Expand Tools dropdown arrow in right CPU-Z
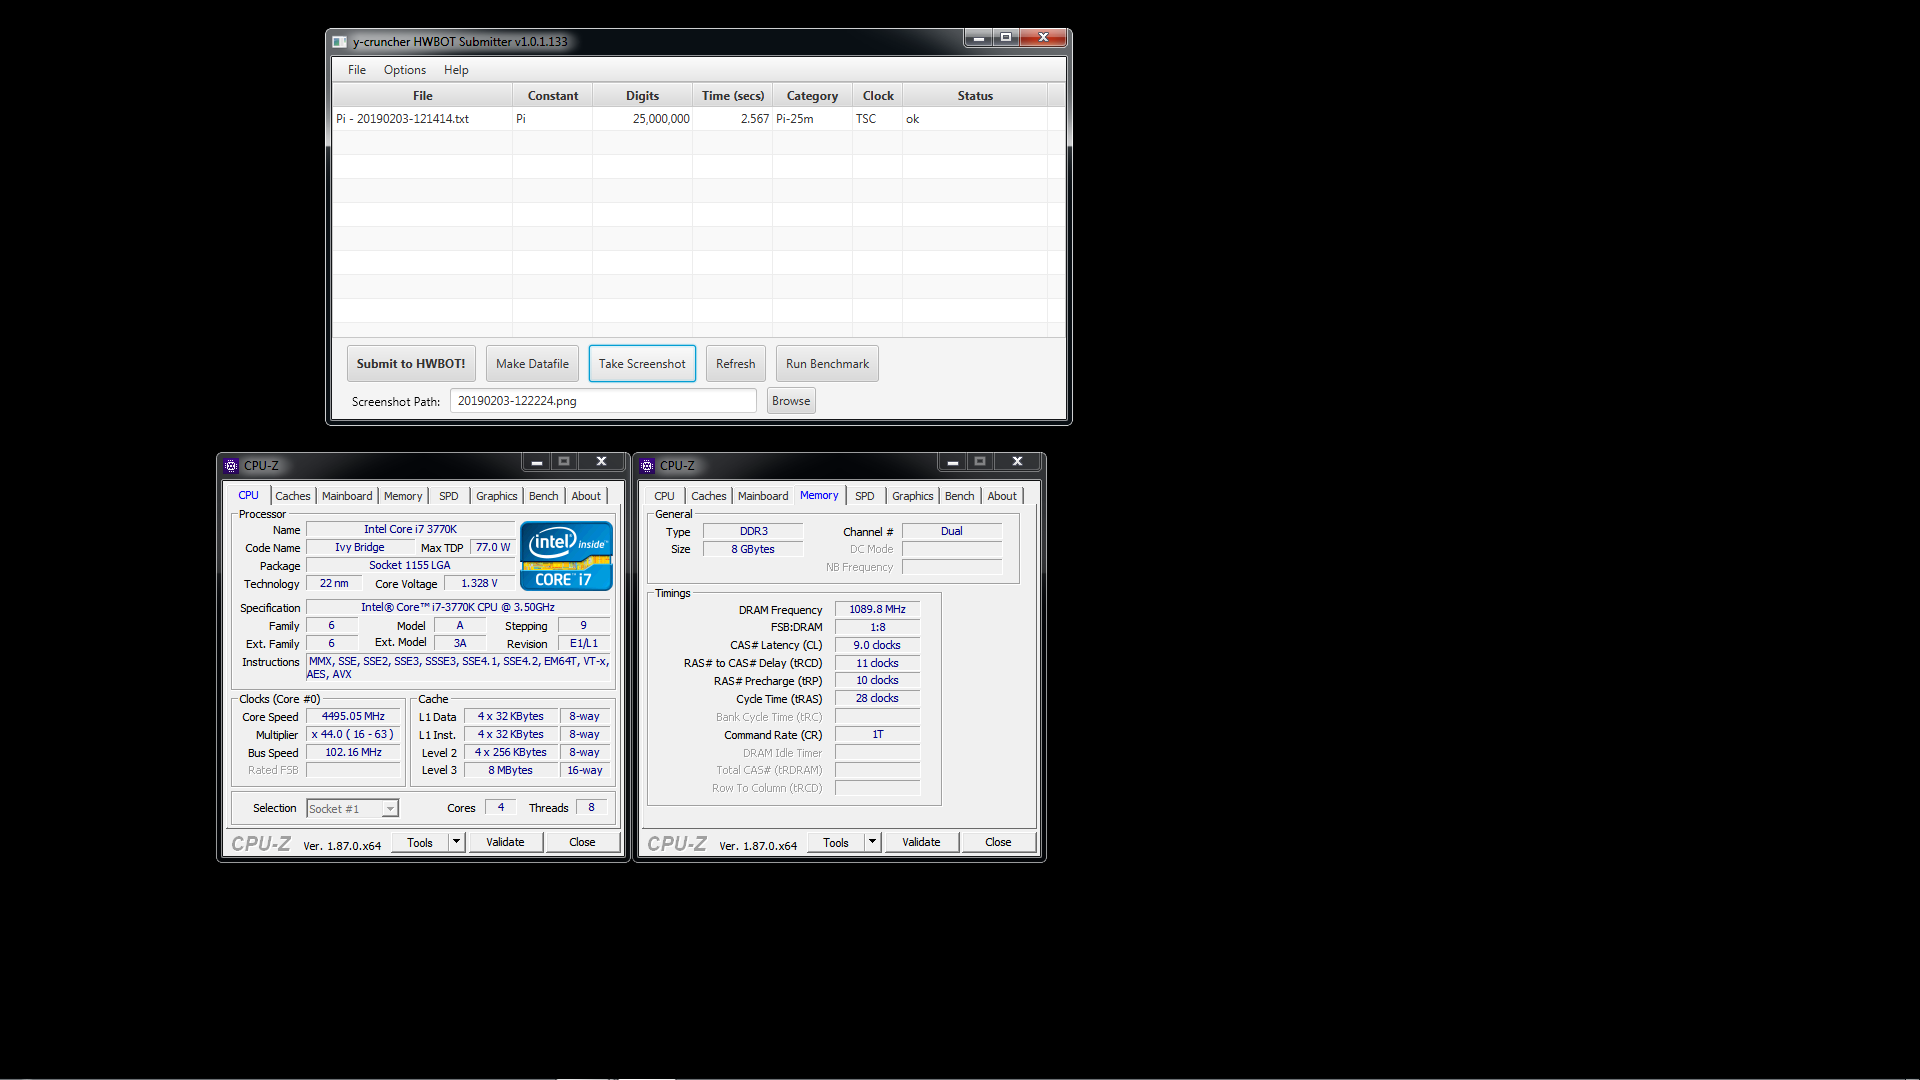 pyautogui.click(x=873, y=843)
